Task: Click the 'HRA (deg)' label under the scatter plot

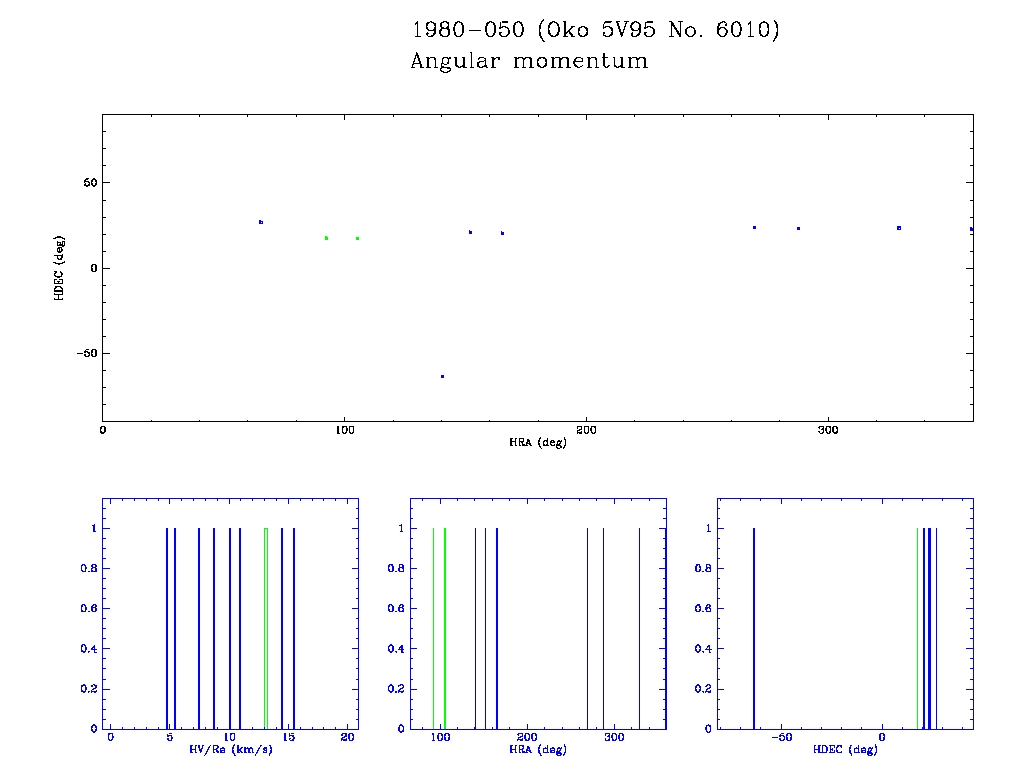Action: (x=537, y=442)
